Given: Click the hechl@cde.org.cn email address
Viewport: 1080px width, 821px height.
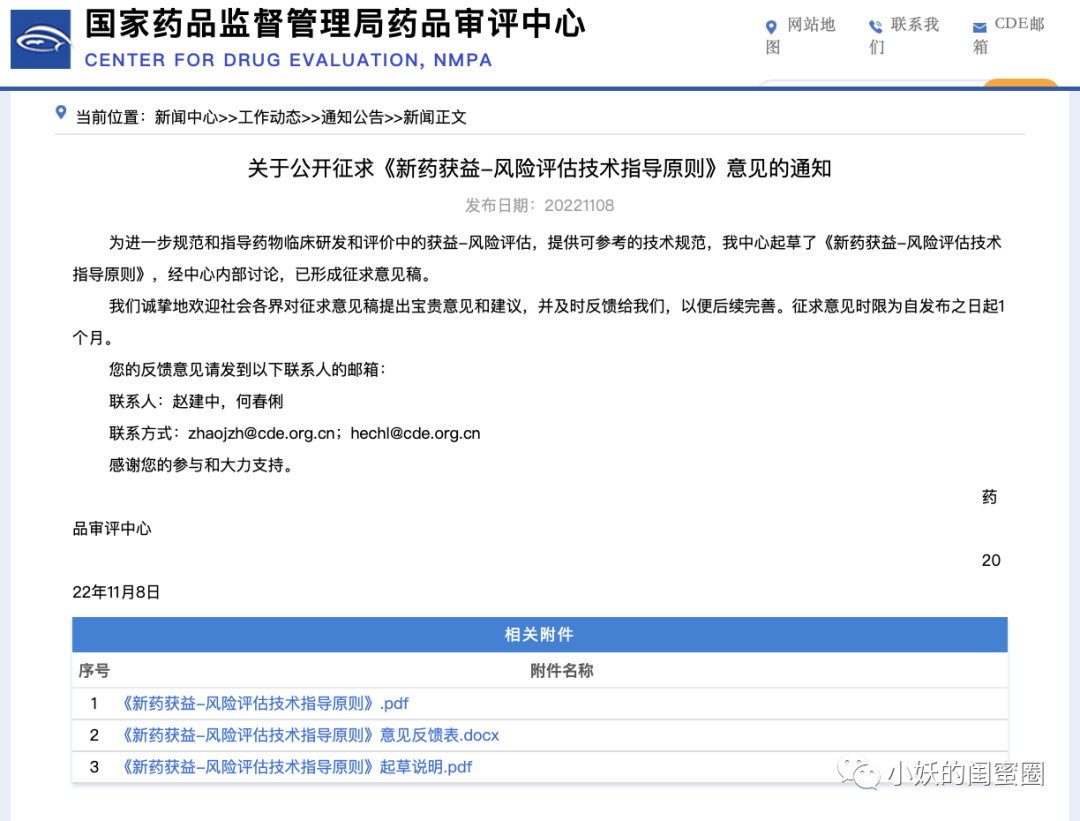Looking at the screenshot, I should (415, 434).
